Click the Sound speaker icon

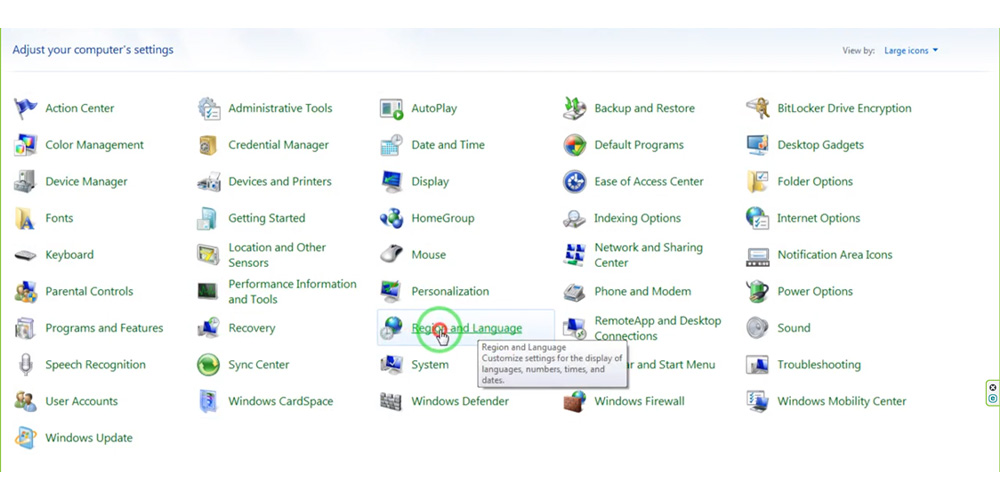tap(758, 328)
